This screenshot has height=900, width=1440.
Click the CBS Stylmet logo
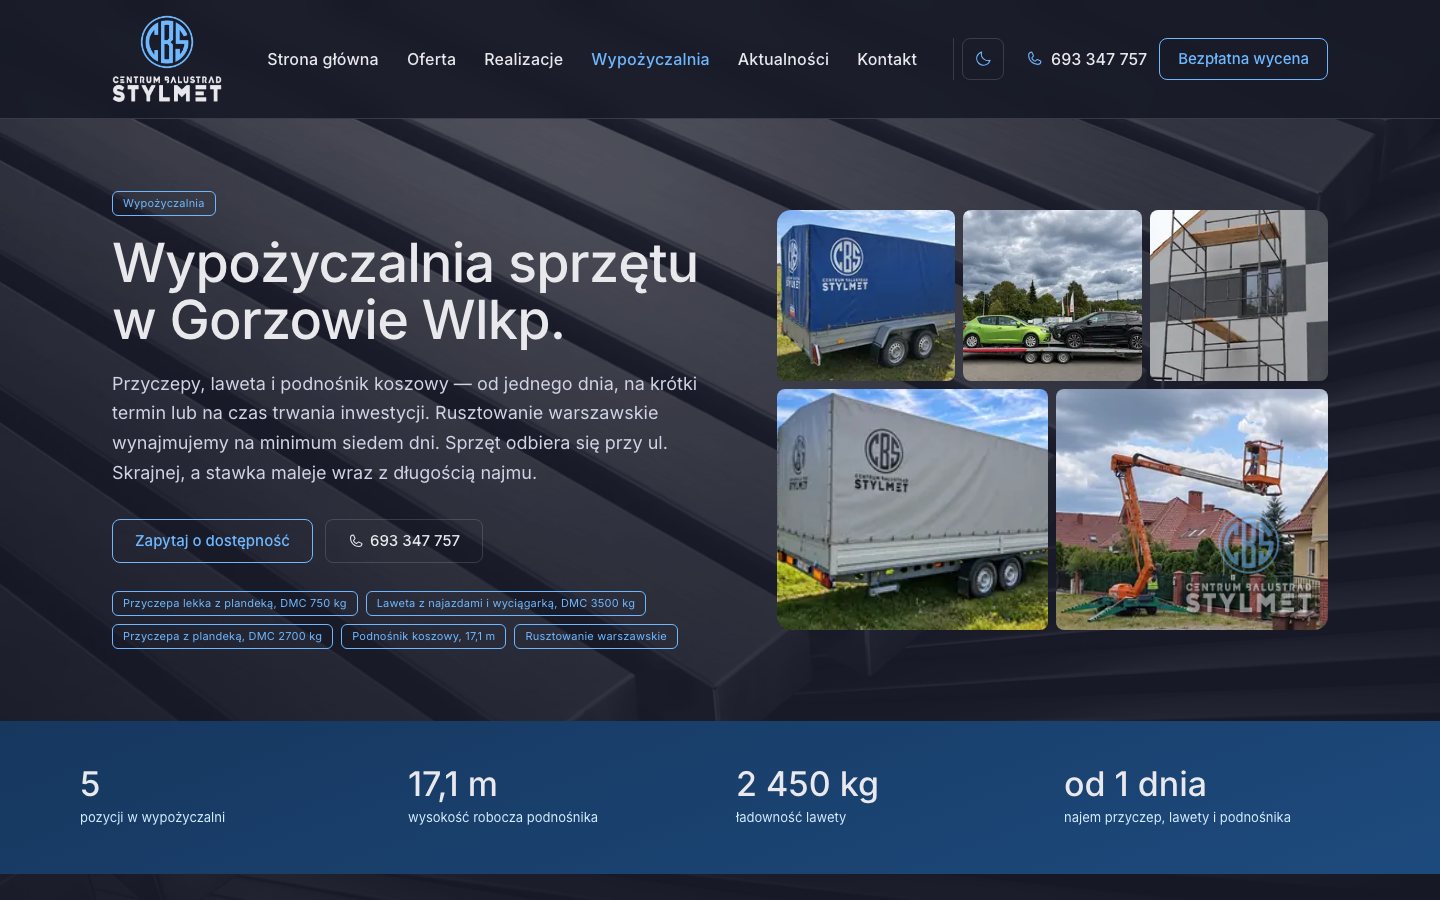click(x=167, y=59)
